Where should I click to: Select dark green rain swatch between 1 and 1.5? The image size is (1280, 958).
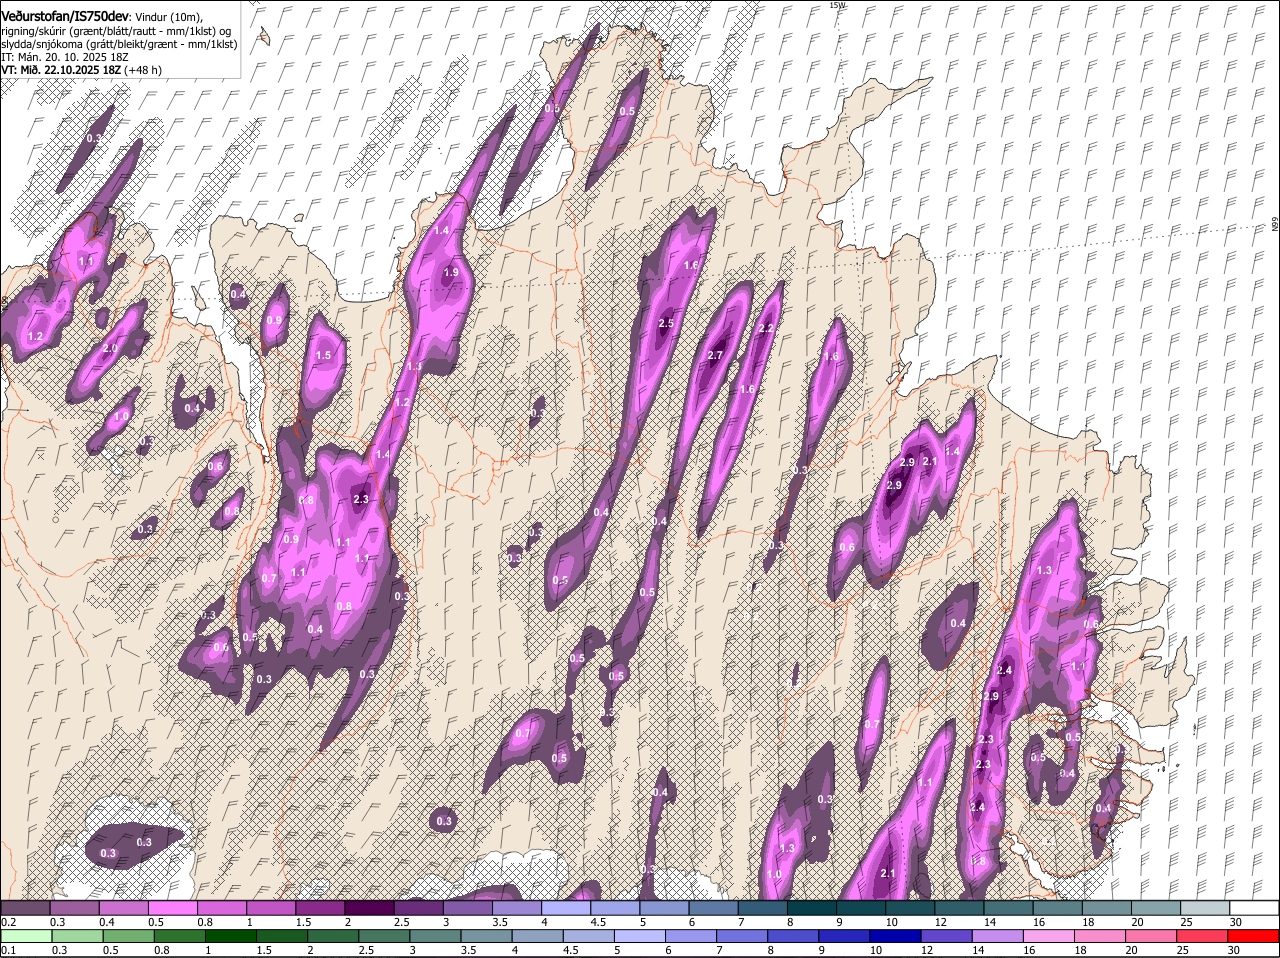click(x=231, y=937)
